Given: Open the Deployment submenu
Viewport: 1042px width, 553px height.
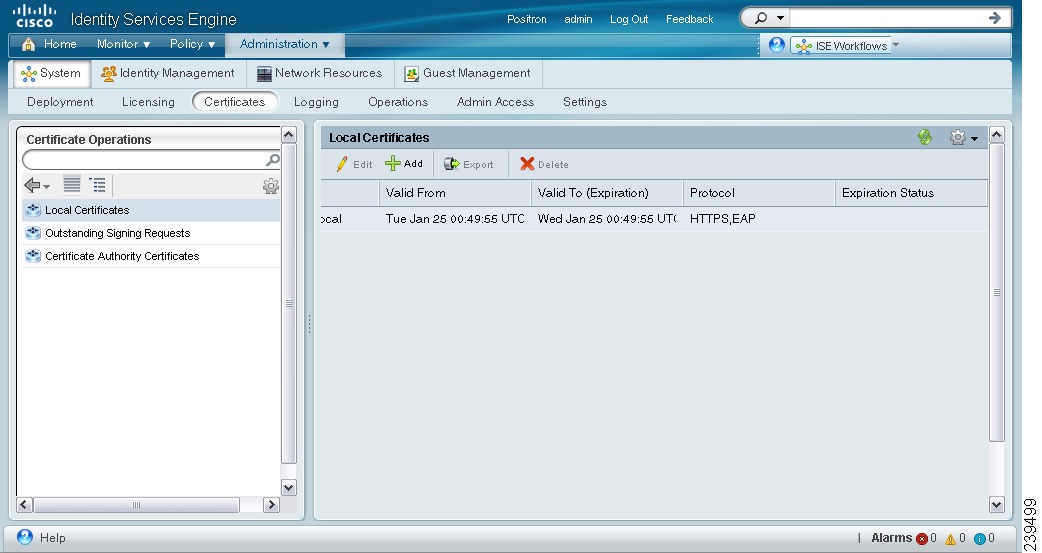Looking at the screenshot, I should [x=60, y=102].
